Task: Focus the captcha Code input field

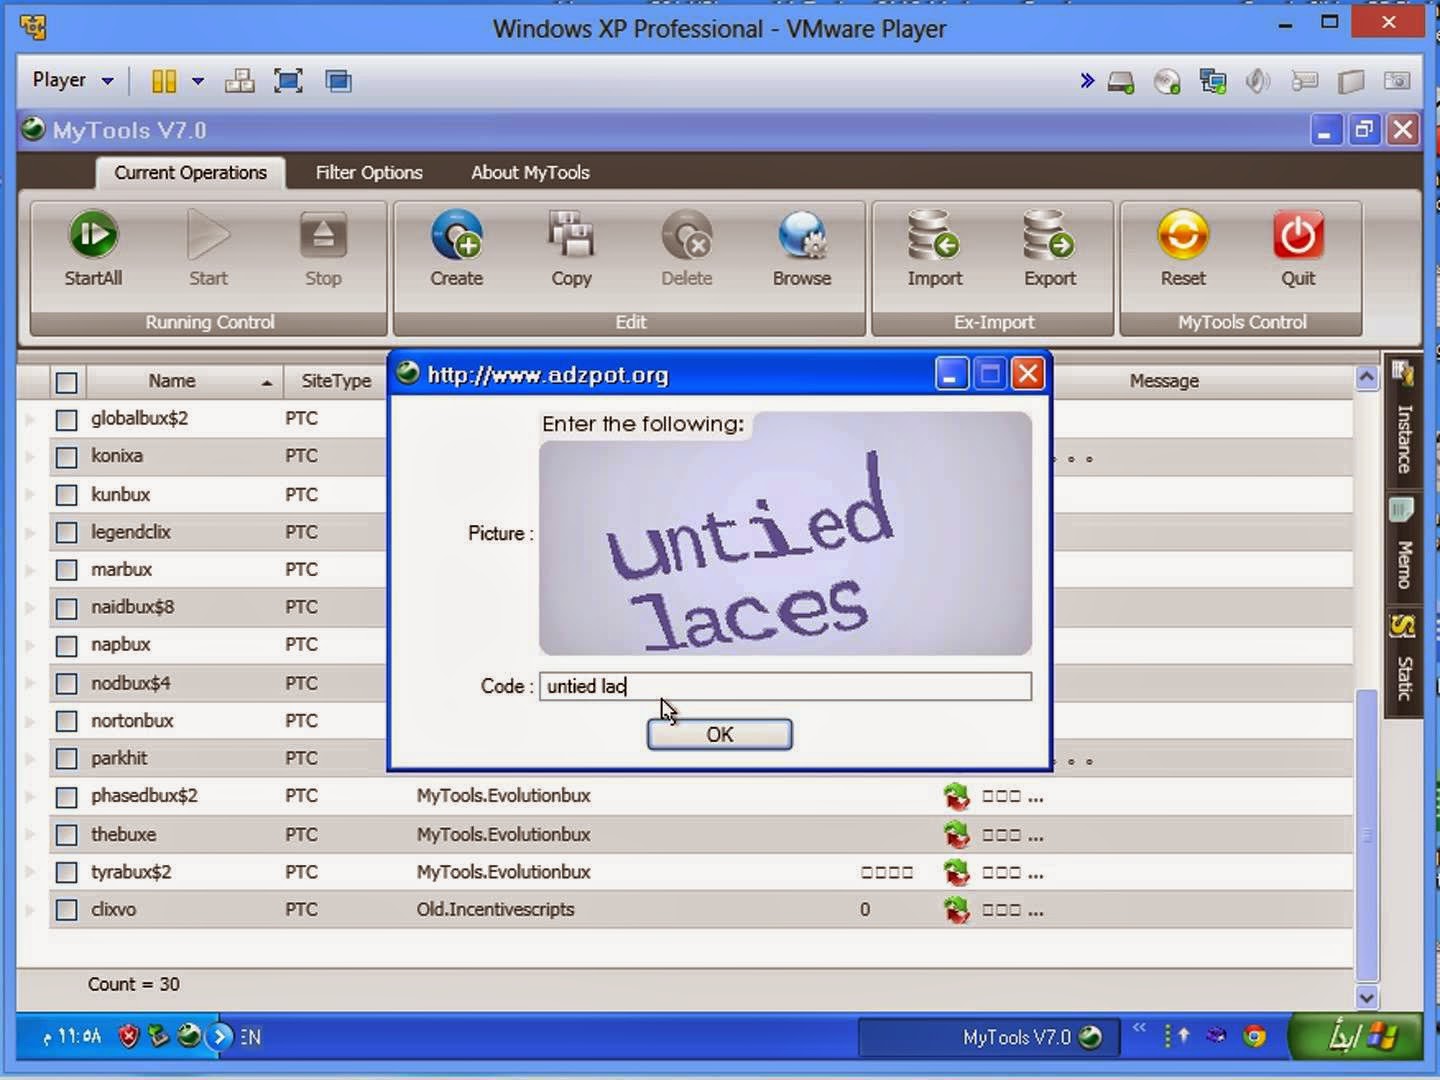Action: tap(785, 686)
